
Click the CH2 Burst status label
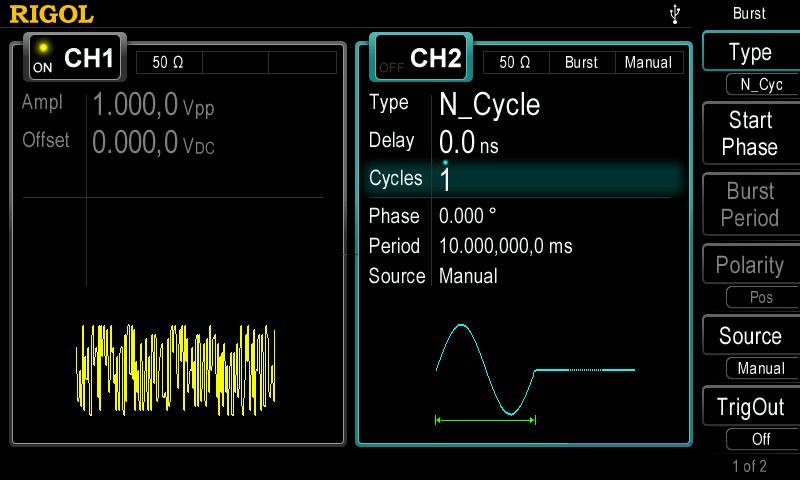(581, 62)
